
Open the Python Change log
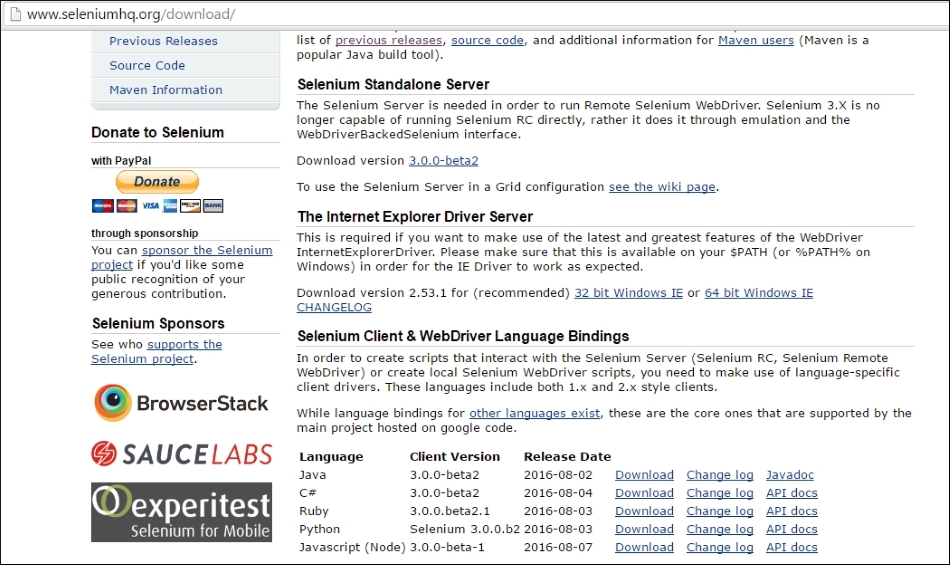(x=720, y=529)
